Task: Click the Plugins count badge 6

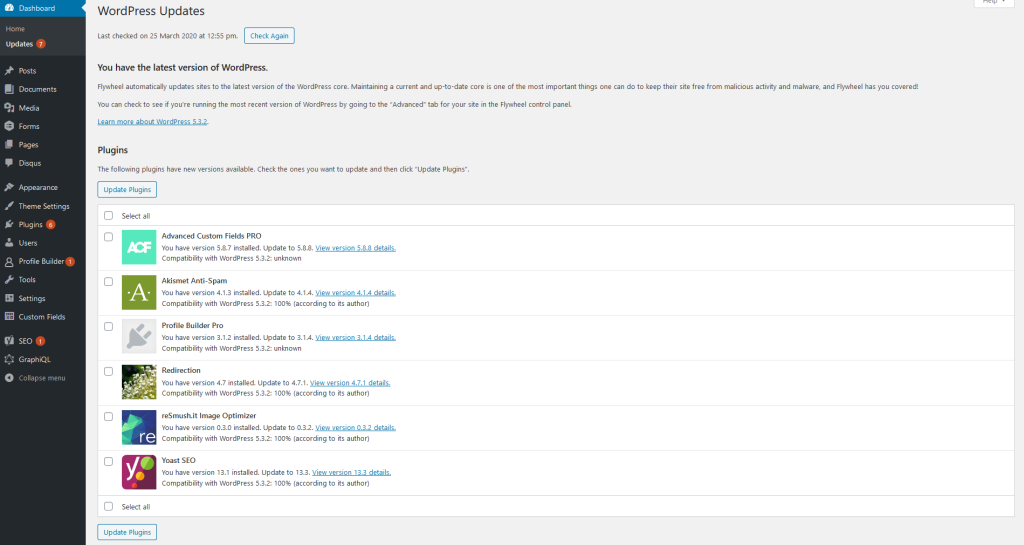Action: (50, 225)
